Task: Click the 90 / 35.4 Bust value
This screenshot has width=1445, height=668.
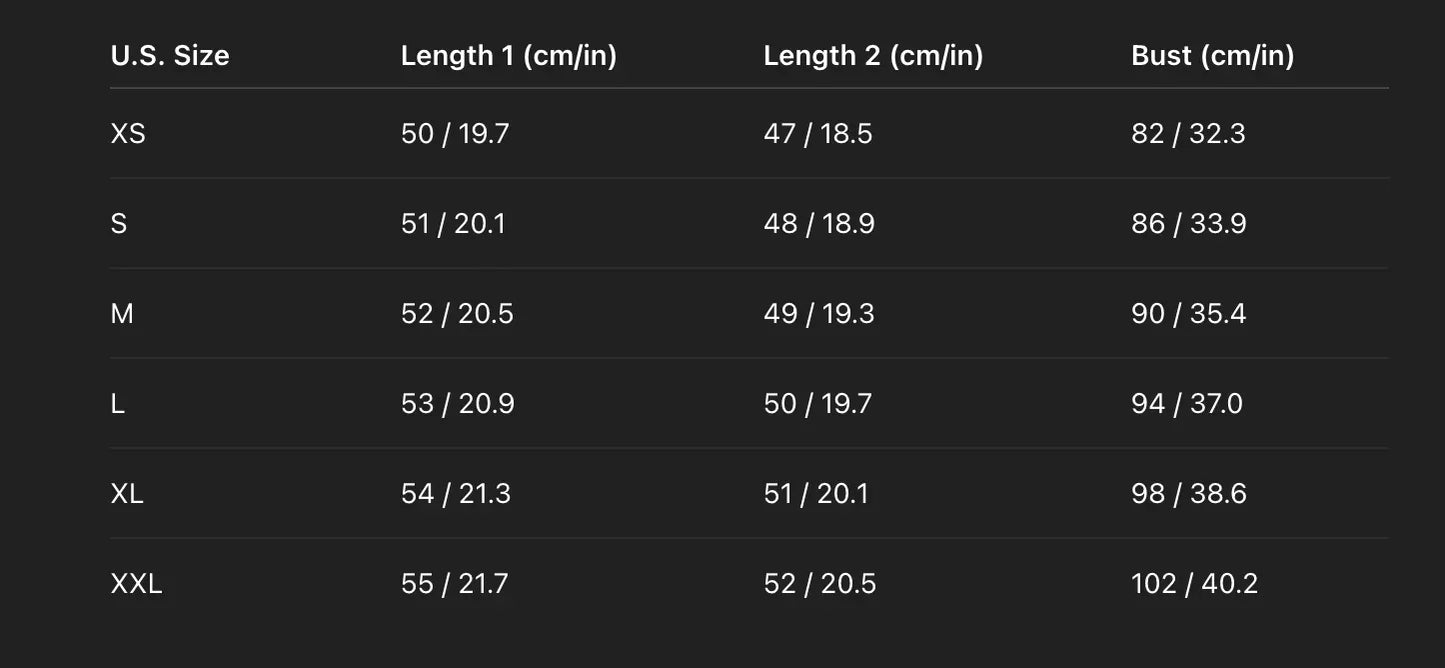Action: point(1188,313)
